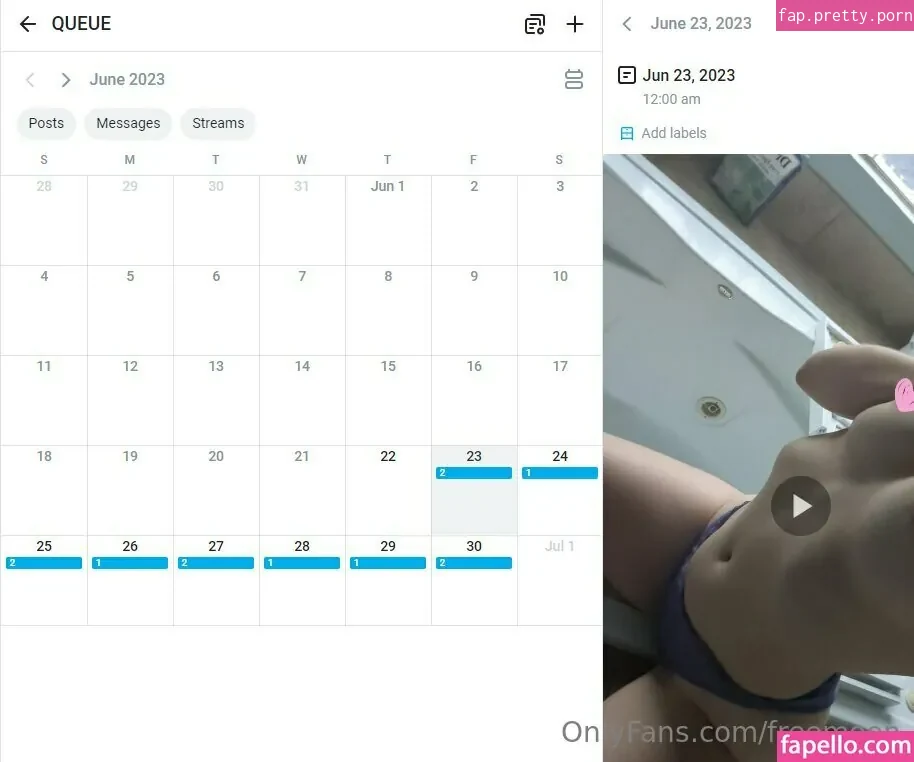Toggle the Streams filter chip
Image resolution: width=914 pixels, height=762 pixels.
(x=218, y=123)
